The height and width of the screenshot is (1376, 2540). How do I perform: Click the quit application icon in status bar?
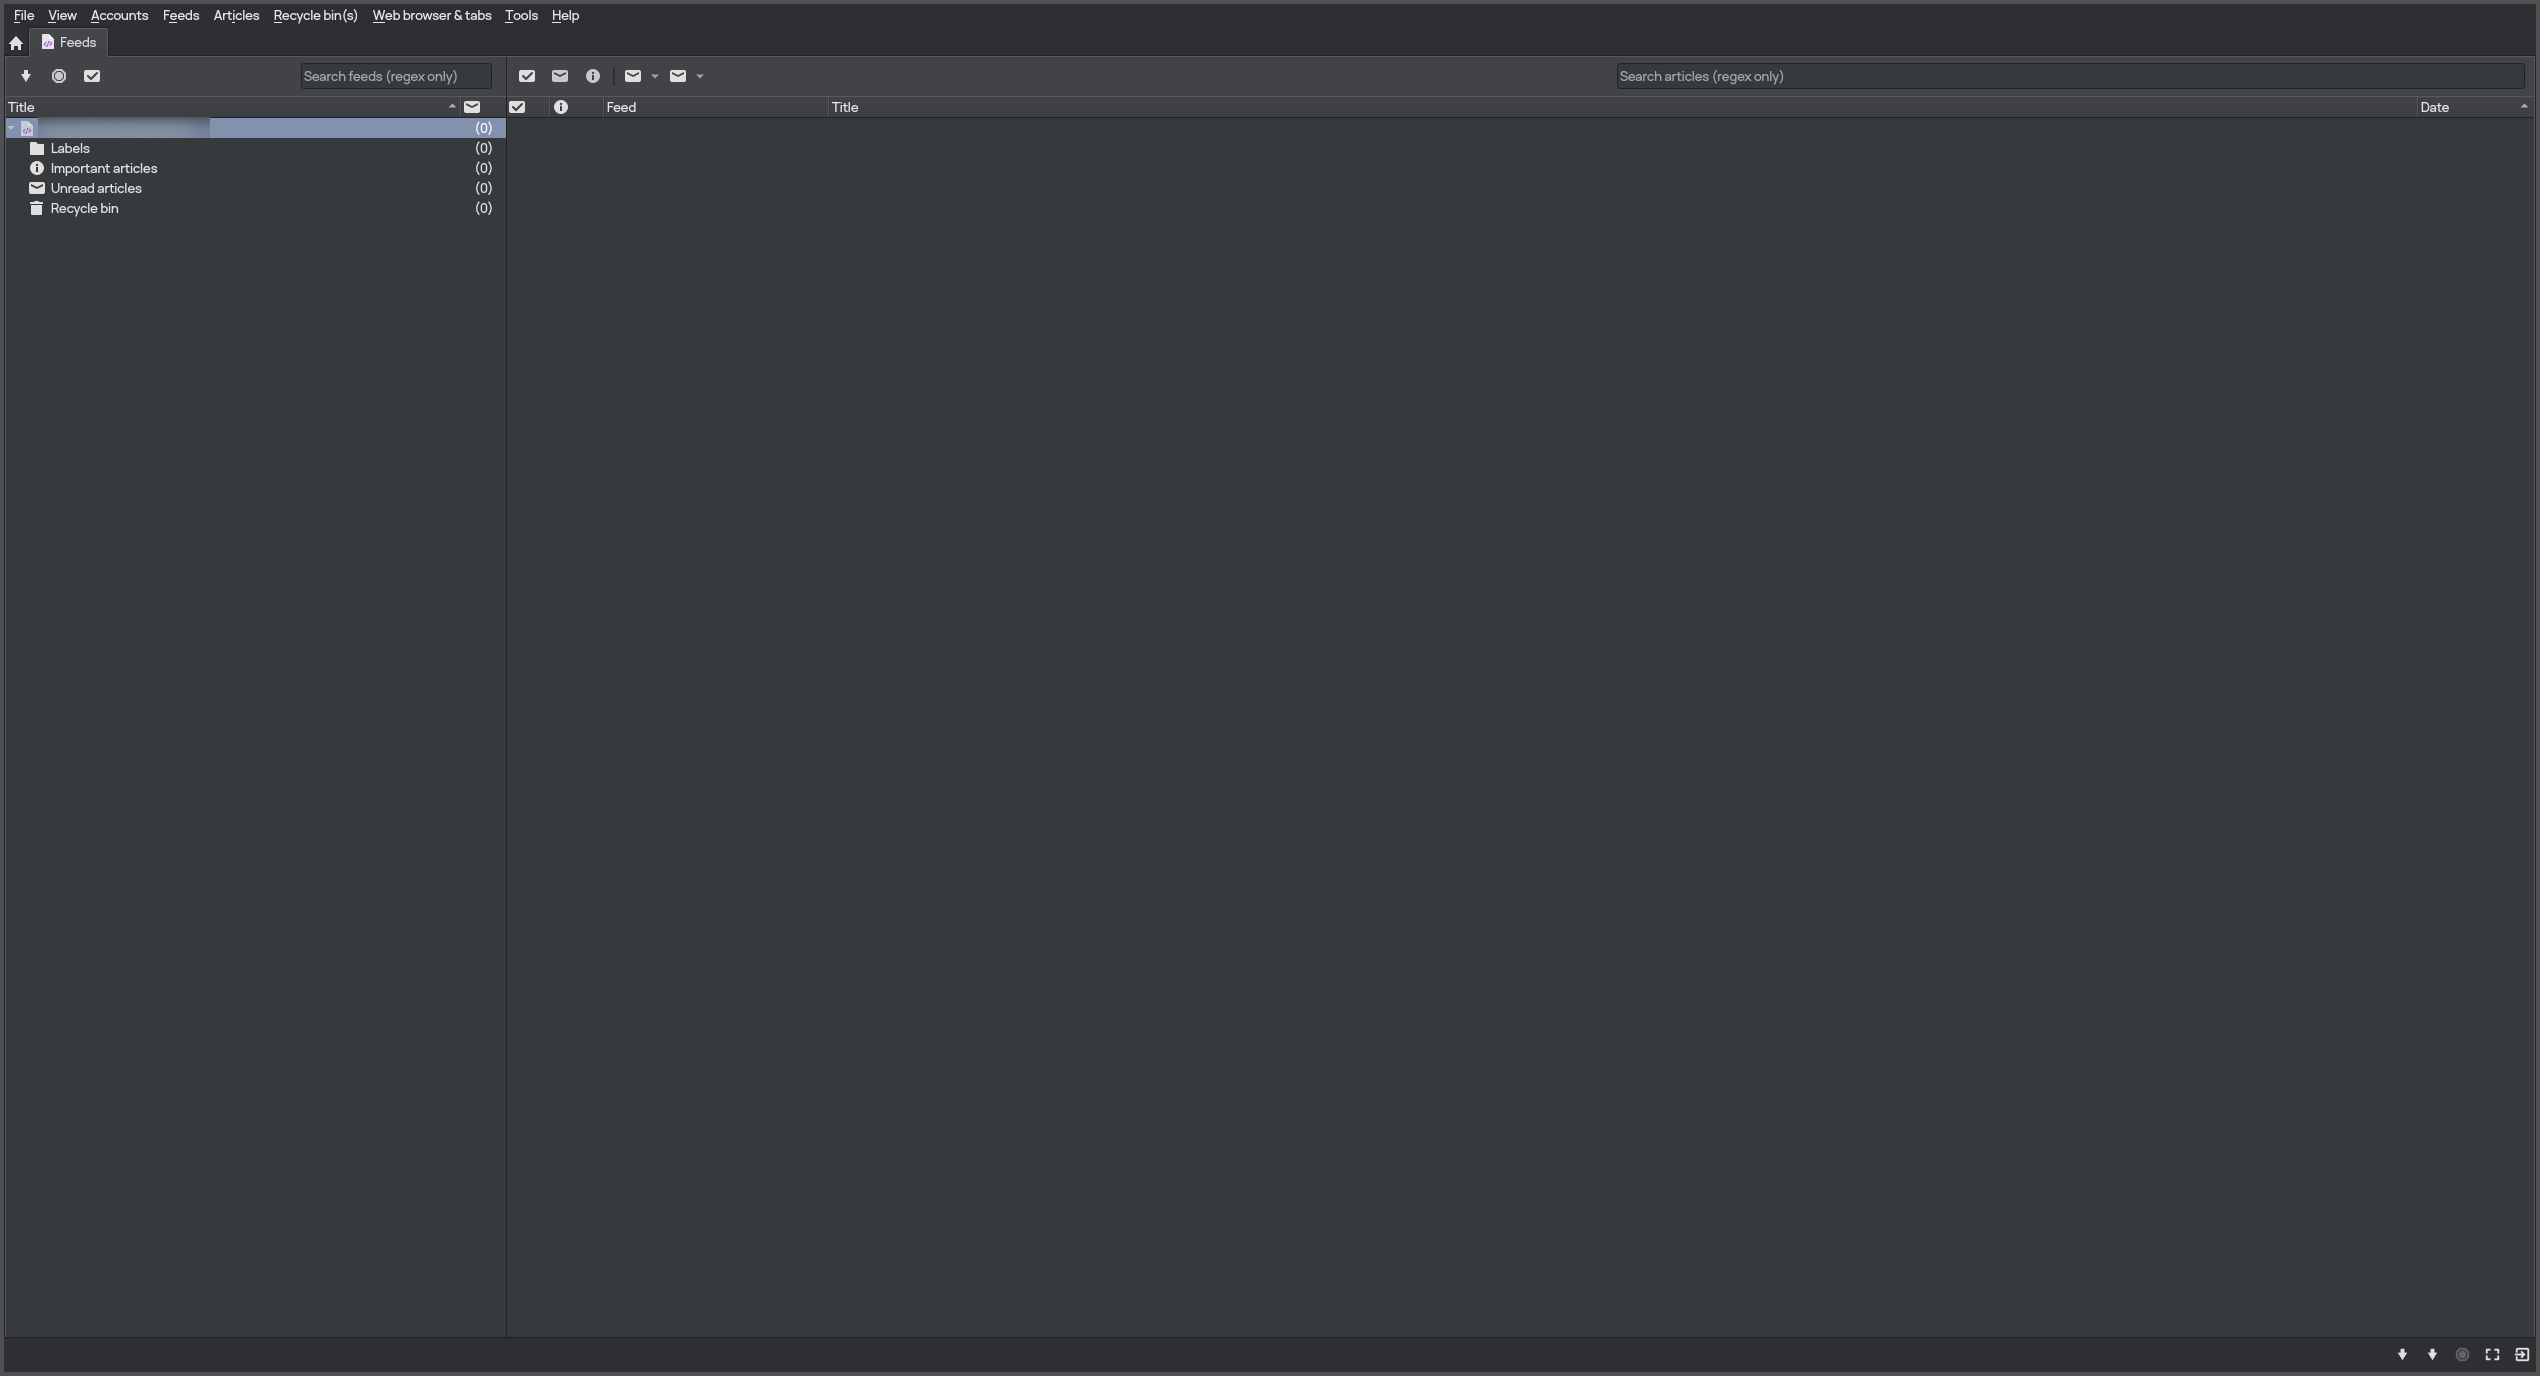pos(2520,1355)
